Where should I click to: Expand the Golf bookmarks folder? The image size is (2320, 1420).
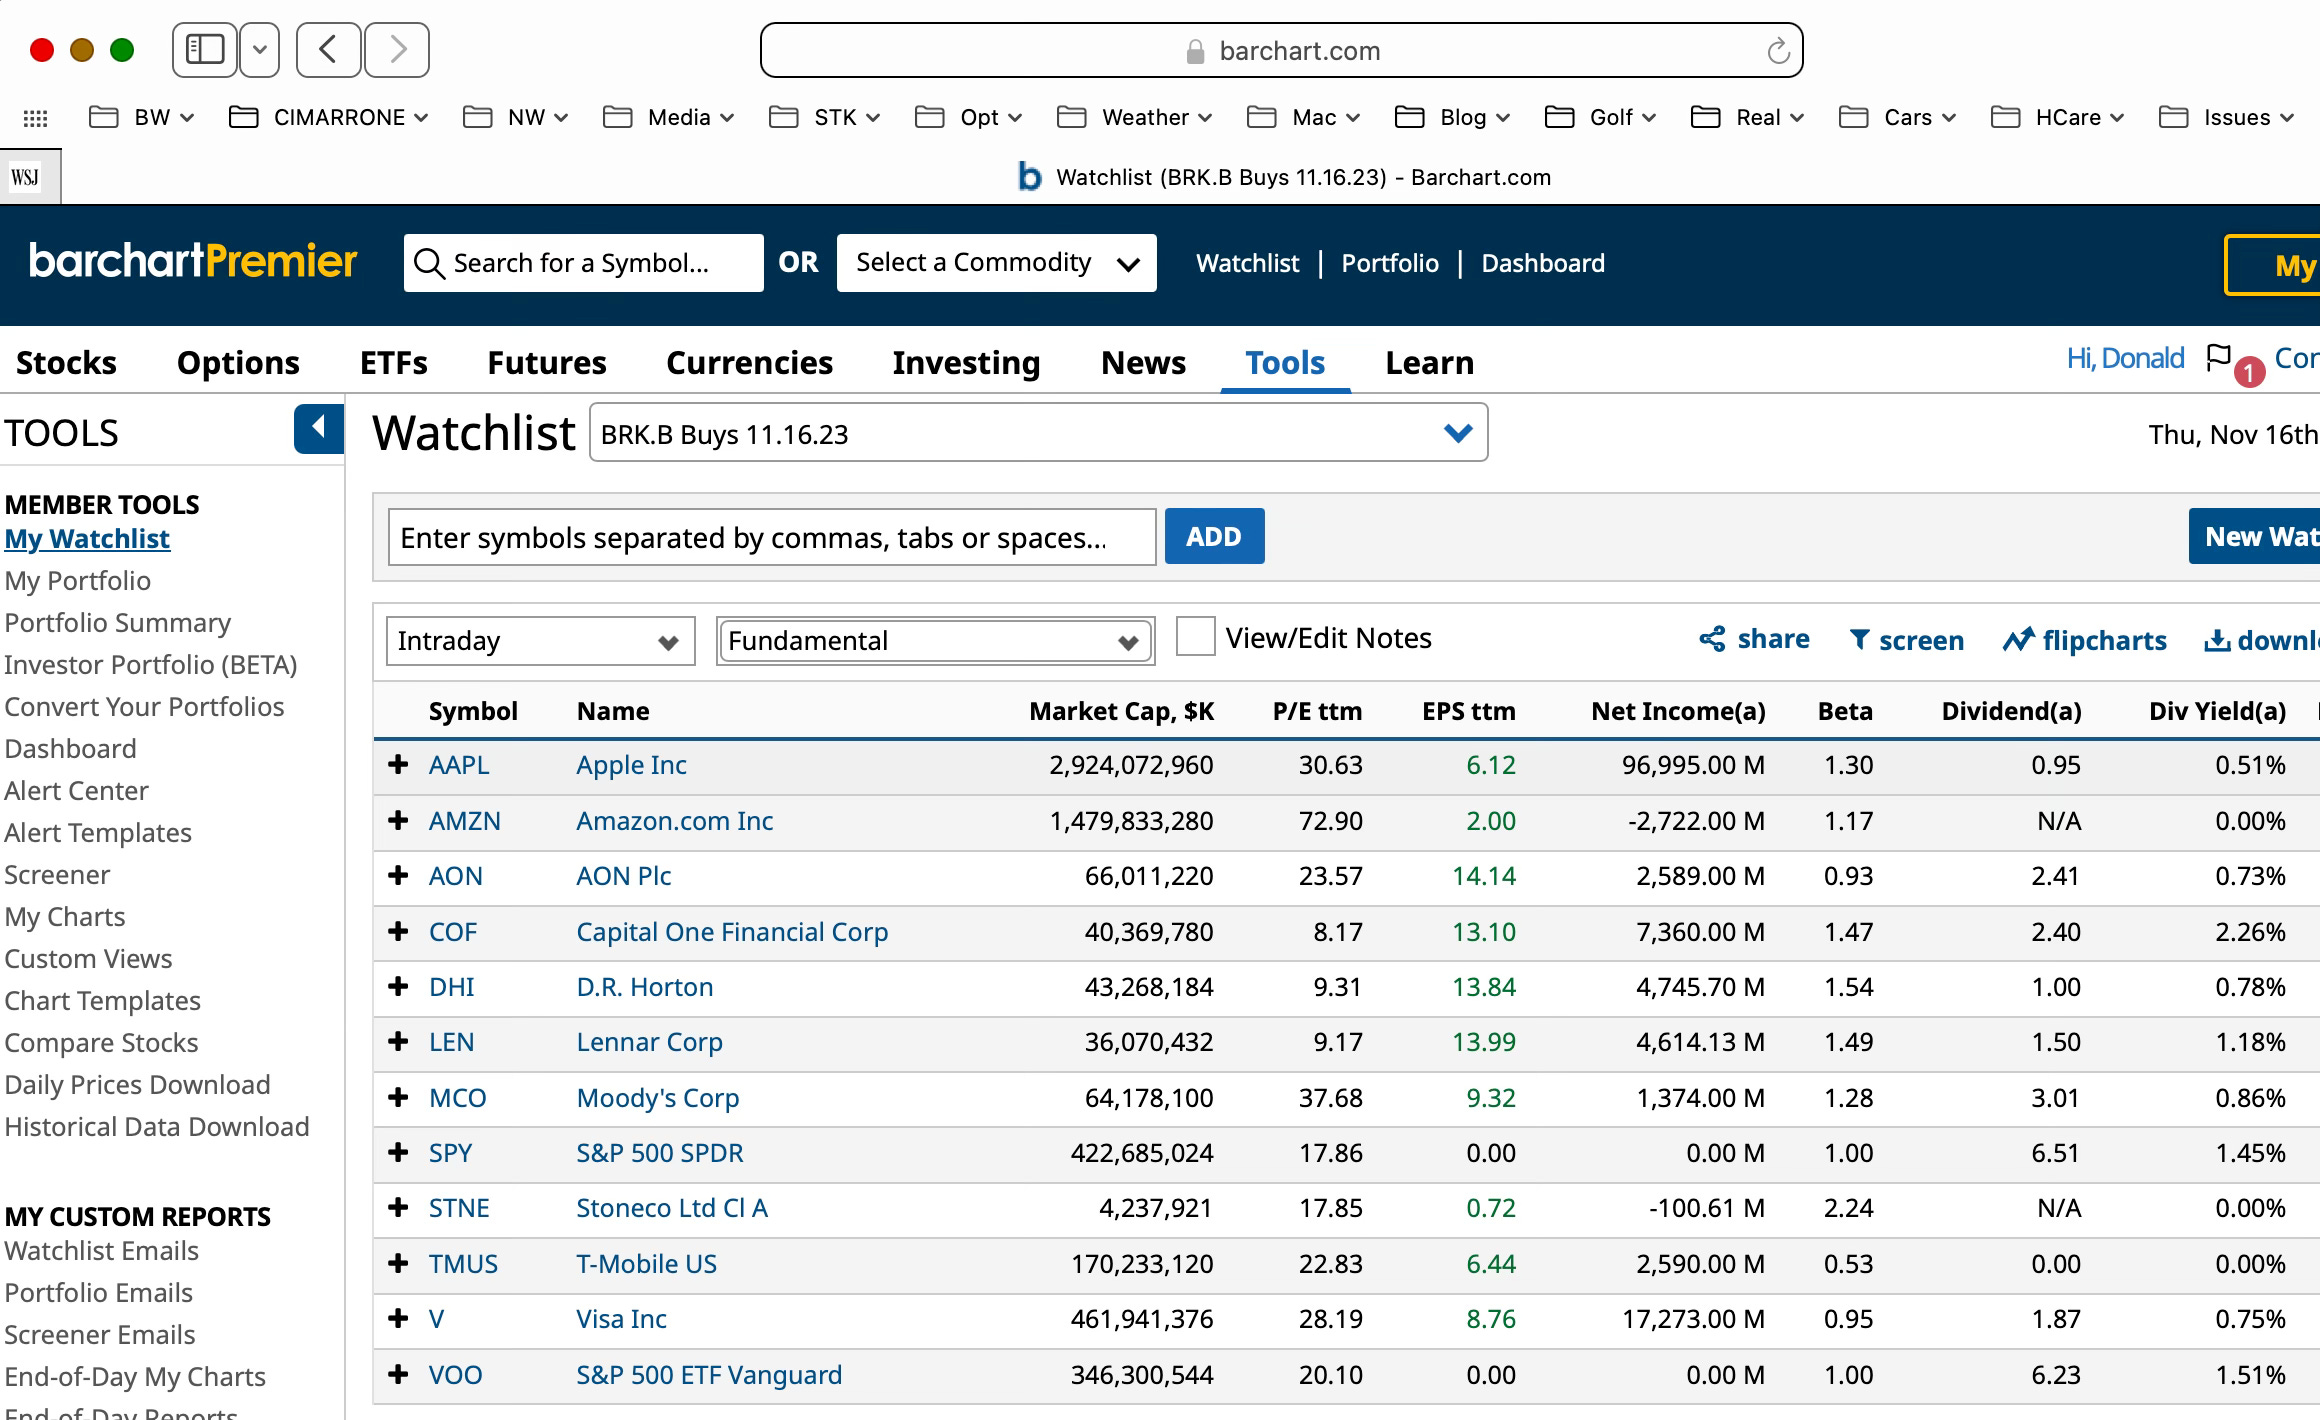coord(1601,118)
